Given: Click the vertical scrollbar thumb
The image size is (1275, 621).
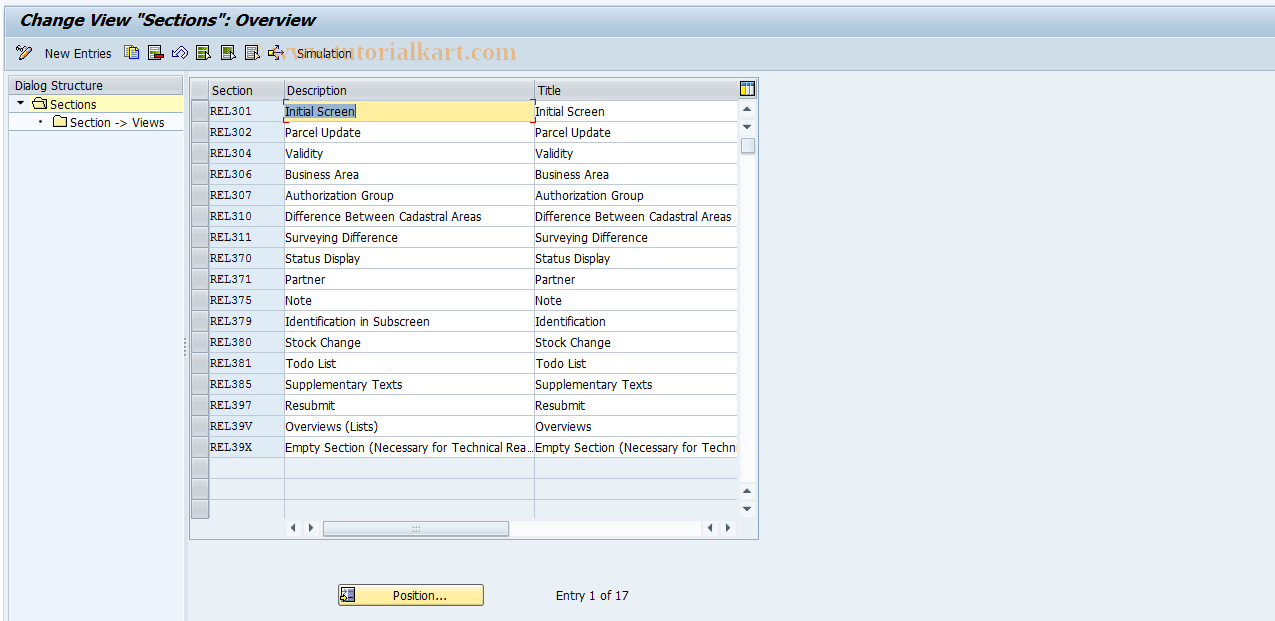Looking at the screenshot, I should point(747,146).
